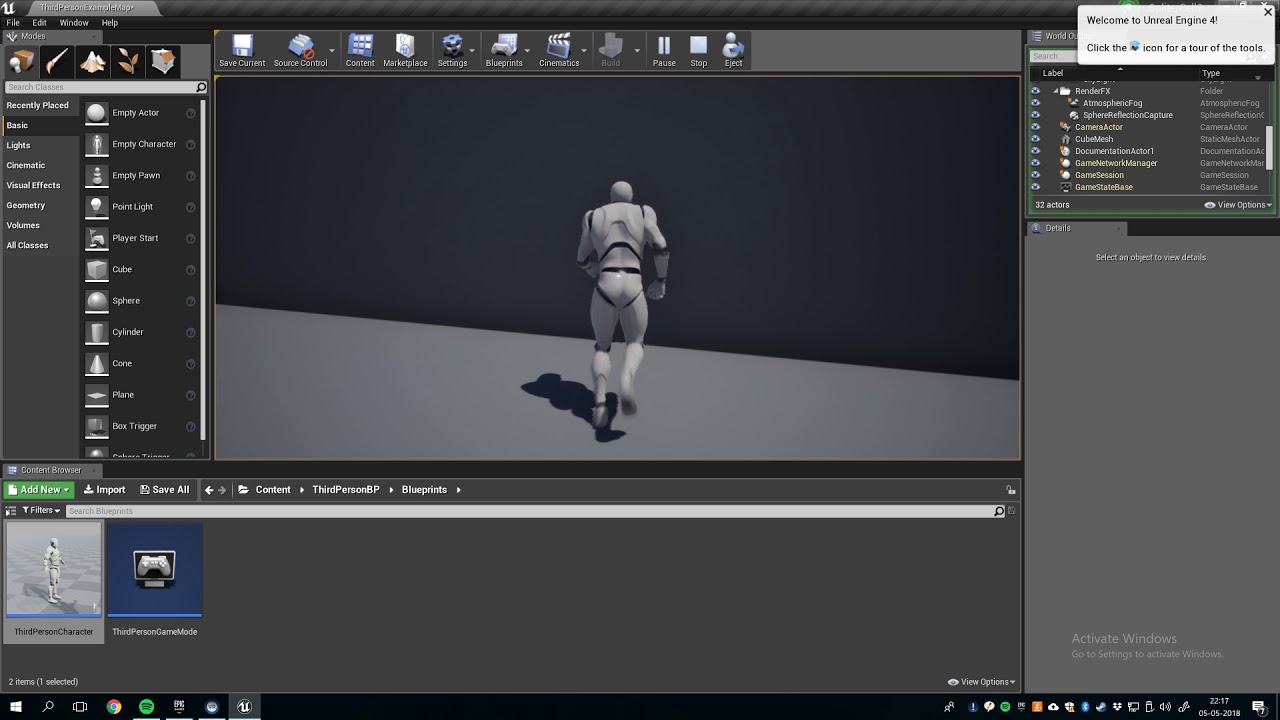Open Cinematics dropdown arrow
This screenshot has height=720, width=1280.
584,51
